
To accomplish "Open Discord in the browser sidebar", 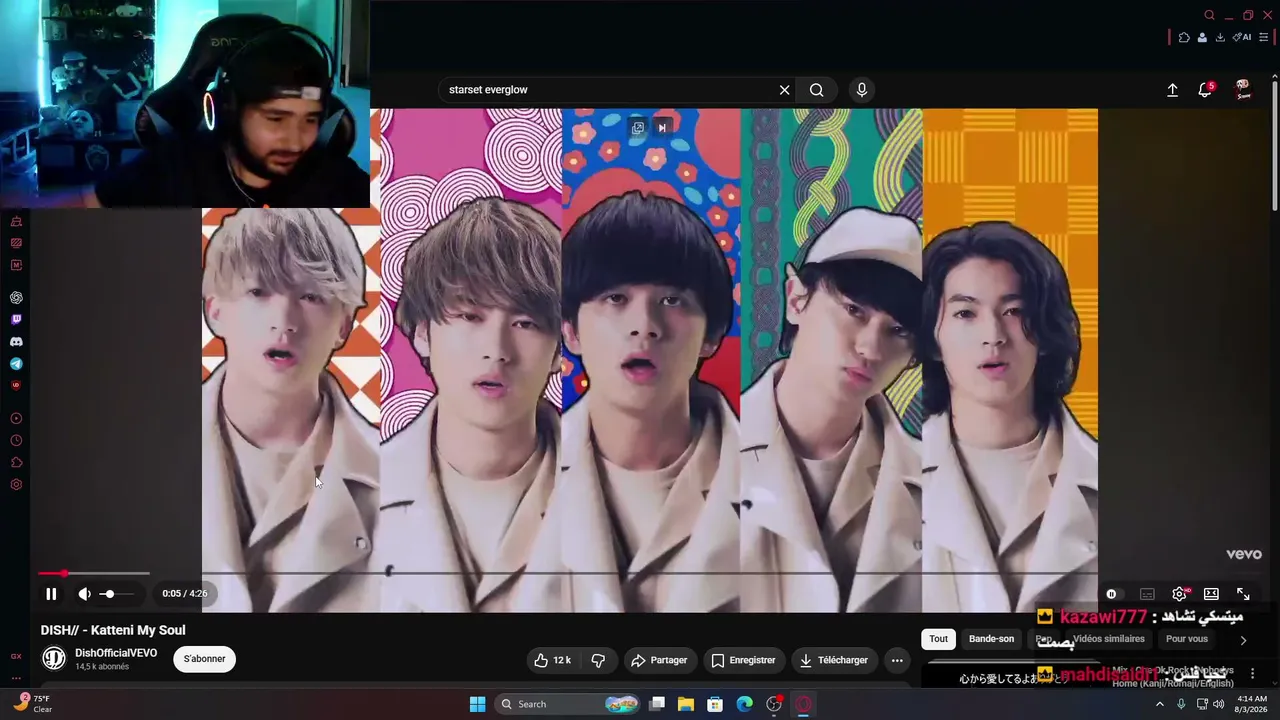I will (16, 342).
